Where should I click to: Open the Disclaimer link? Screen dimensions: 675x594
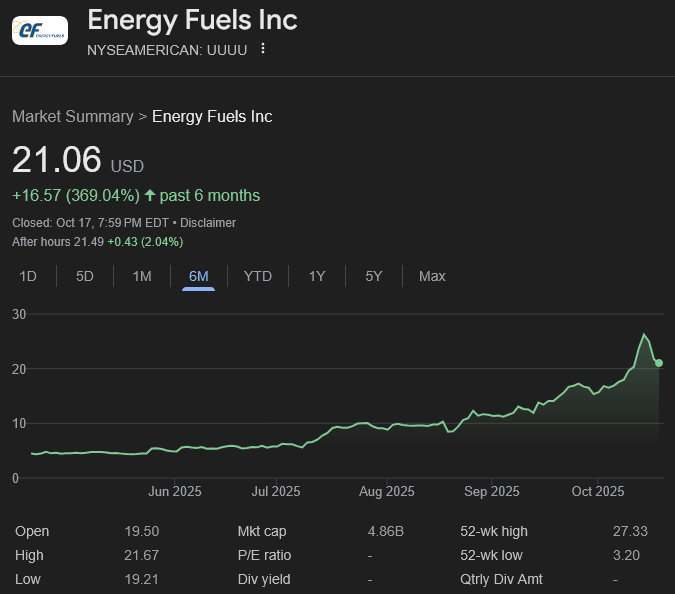coord(208,223)
